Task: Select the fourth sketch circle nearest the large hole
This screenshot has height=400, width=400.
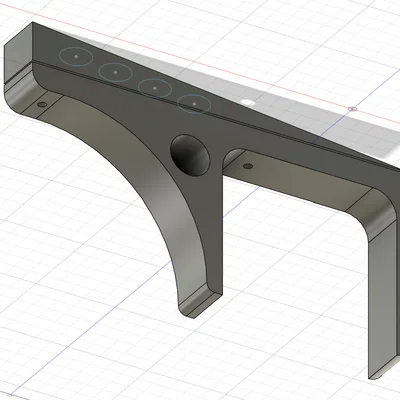Action: (194, 104)
